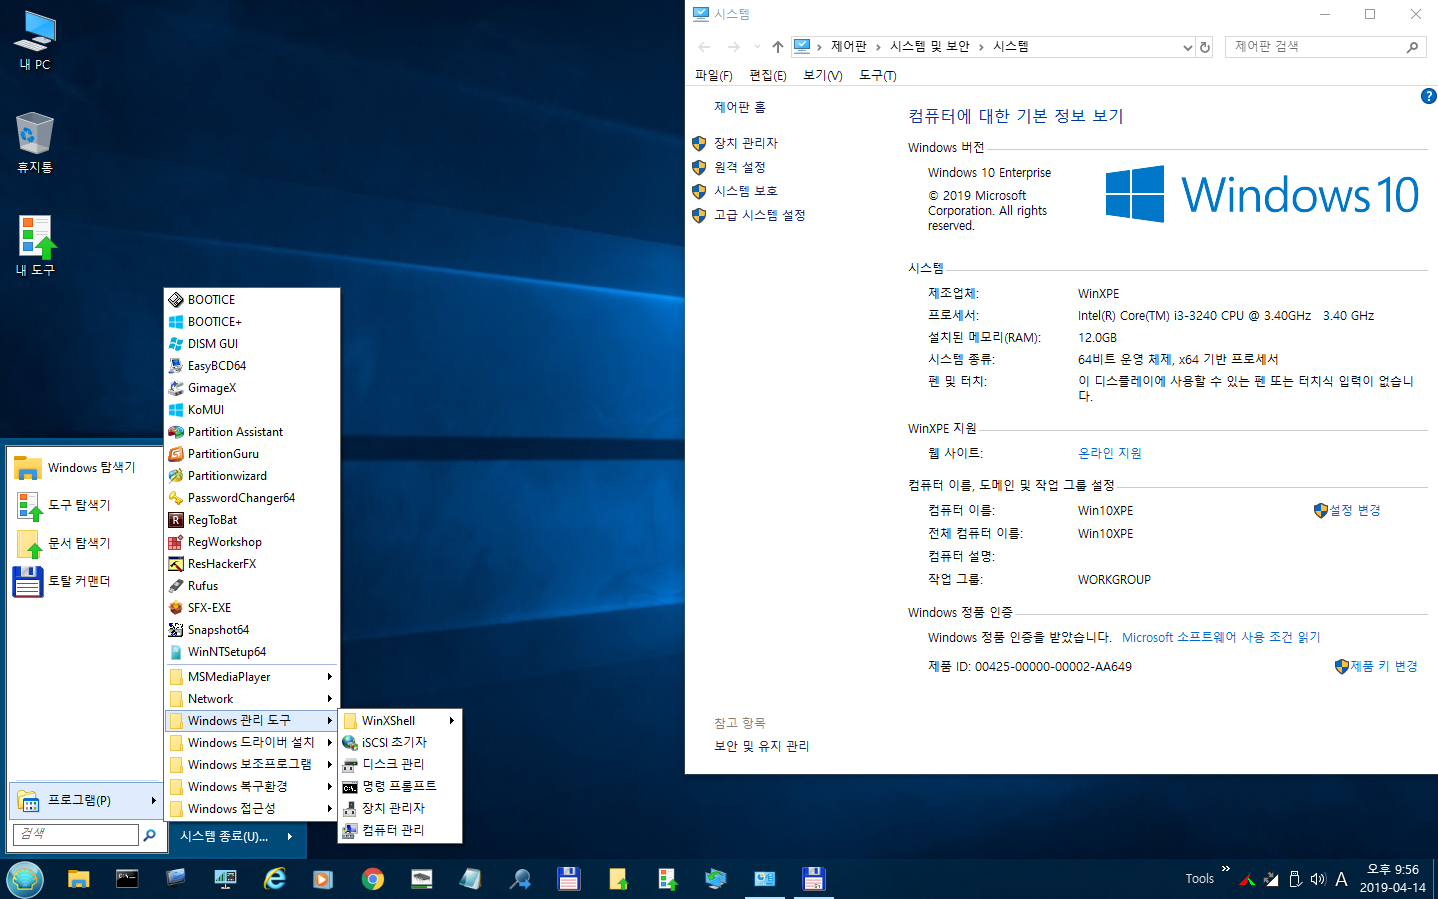Viewport: 1438px width, 899px height.
Task: Launch PasswordChanger64
Action: coord(252,497)
